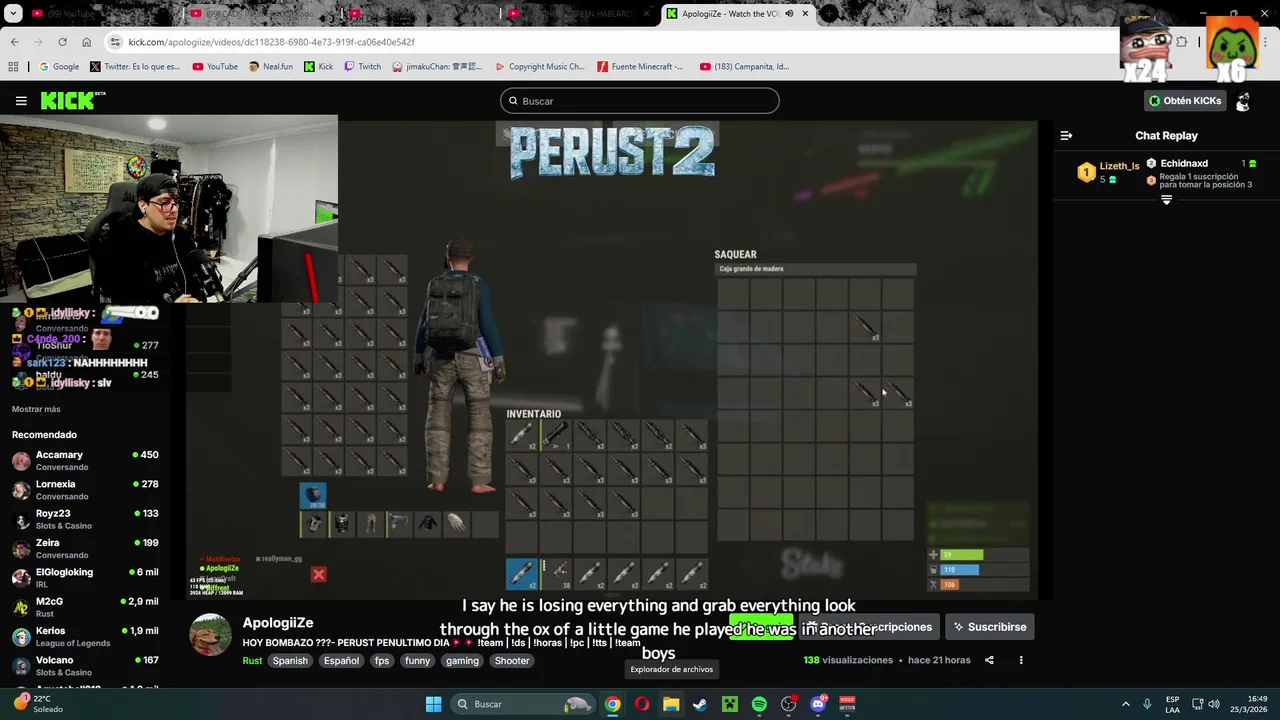Open recommended channel Volcano
Screen dimensions: 1280x720
coord(84,665)
